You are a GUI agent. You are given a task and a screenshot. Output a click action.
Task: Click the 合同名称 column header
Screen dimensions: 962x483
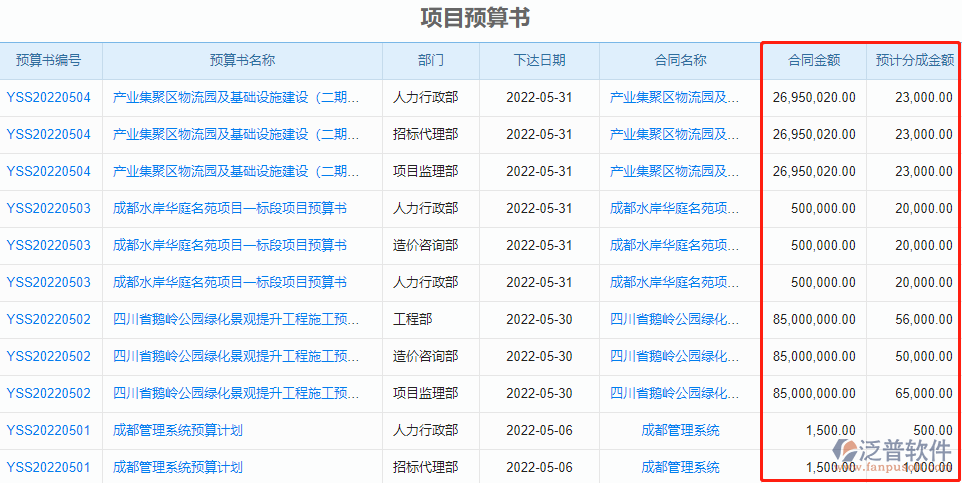(680, 60)
